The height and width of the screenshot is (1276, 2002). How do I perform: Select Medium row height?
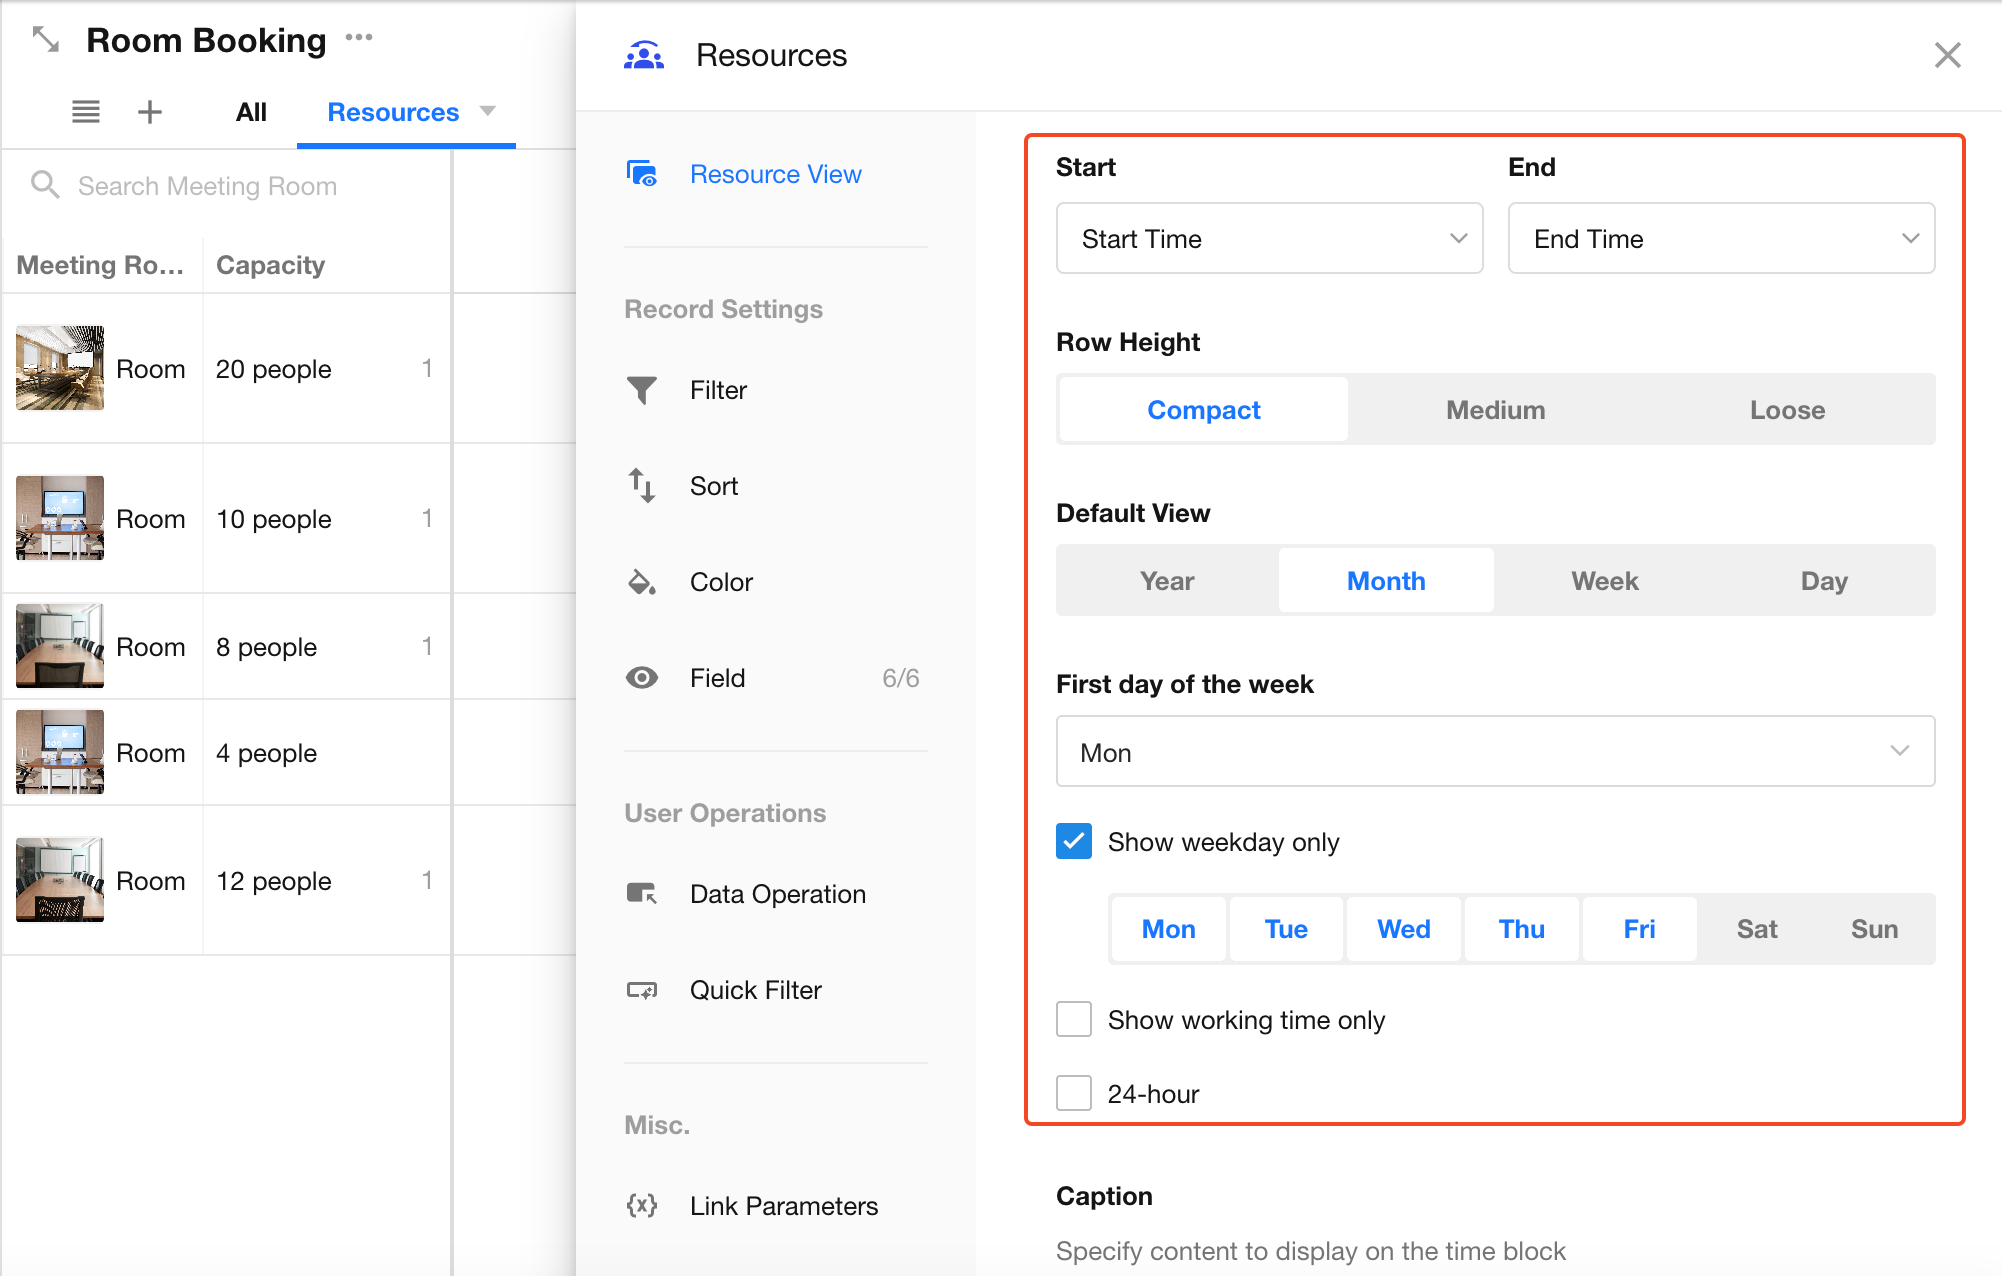point(1495,410)
